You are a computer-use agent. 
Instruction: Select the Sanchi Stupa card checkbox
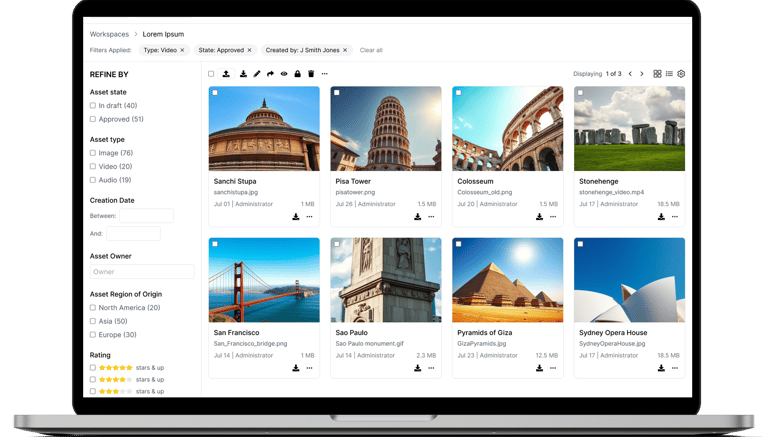click(x=215, y=93)
